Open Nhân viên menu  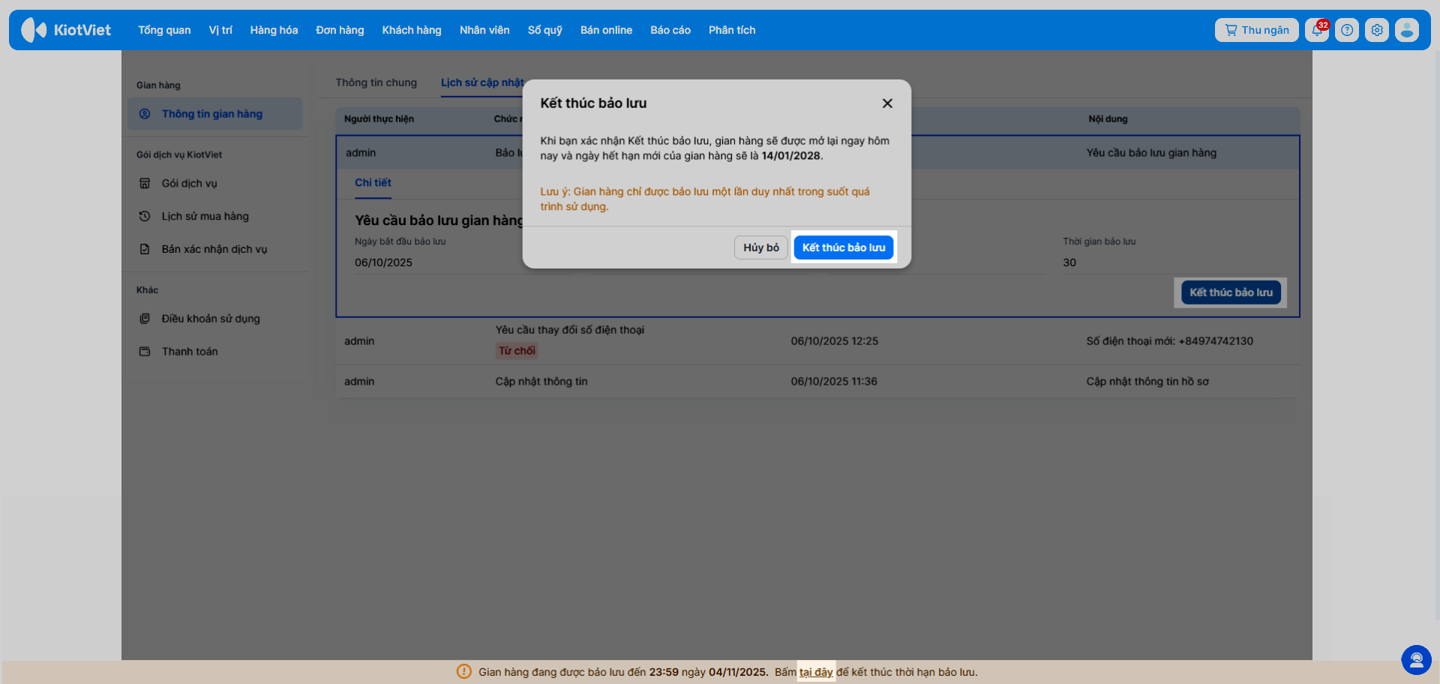[x=484, y=30]
